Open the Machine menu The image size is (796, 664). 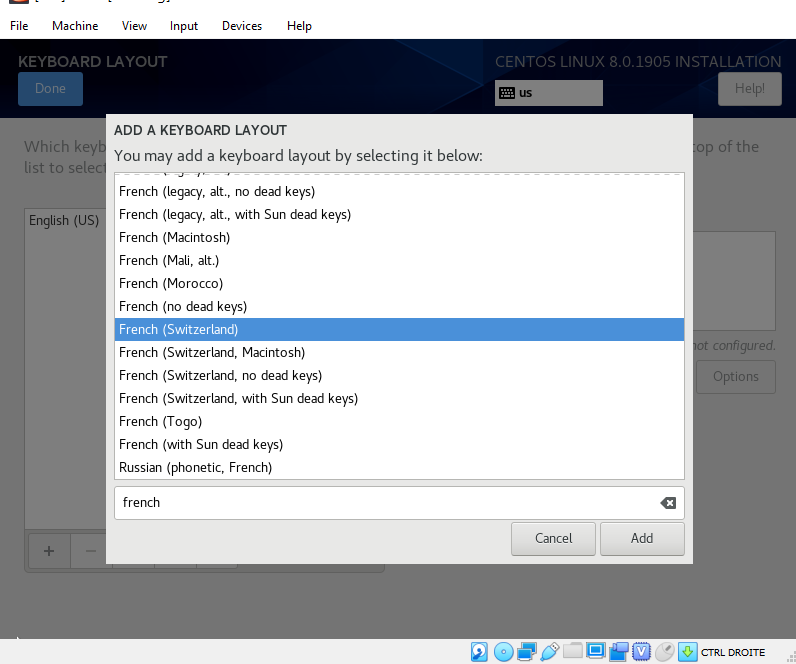pos(75,25)
